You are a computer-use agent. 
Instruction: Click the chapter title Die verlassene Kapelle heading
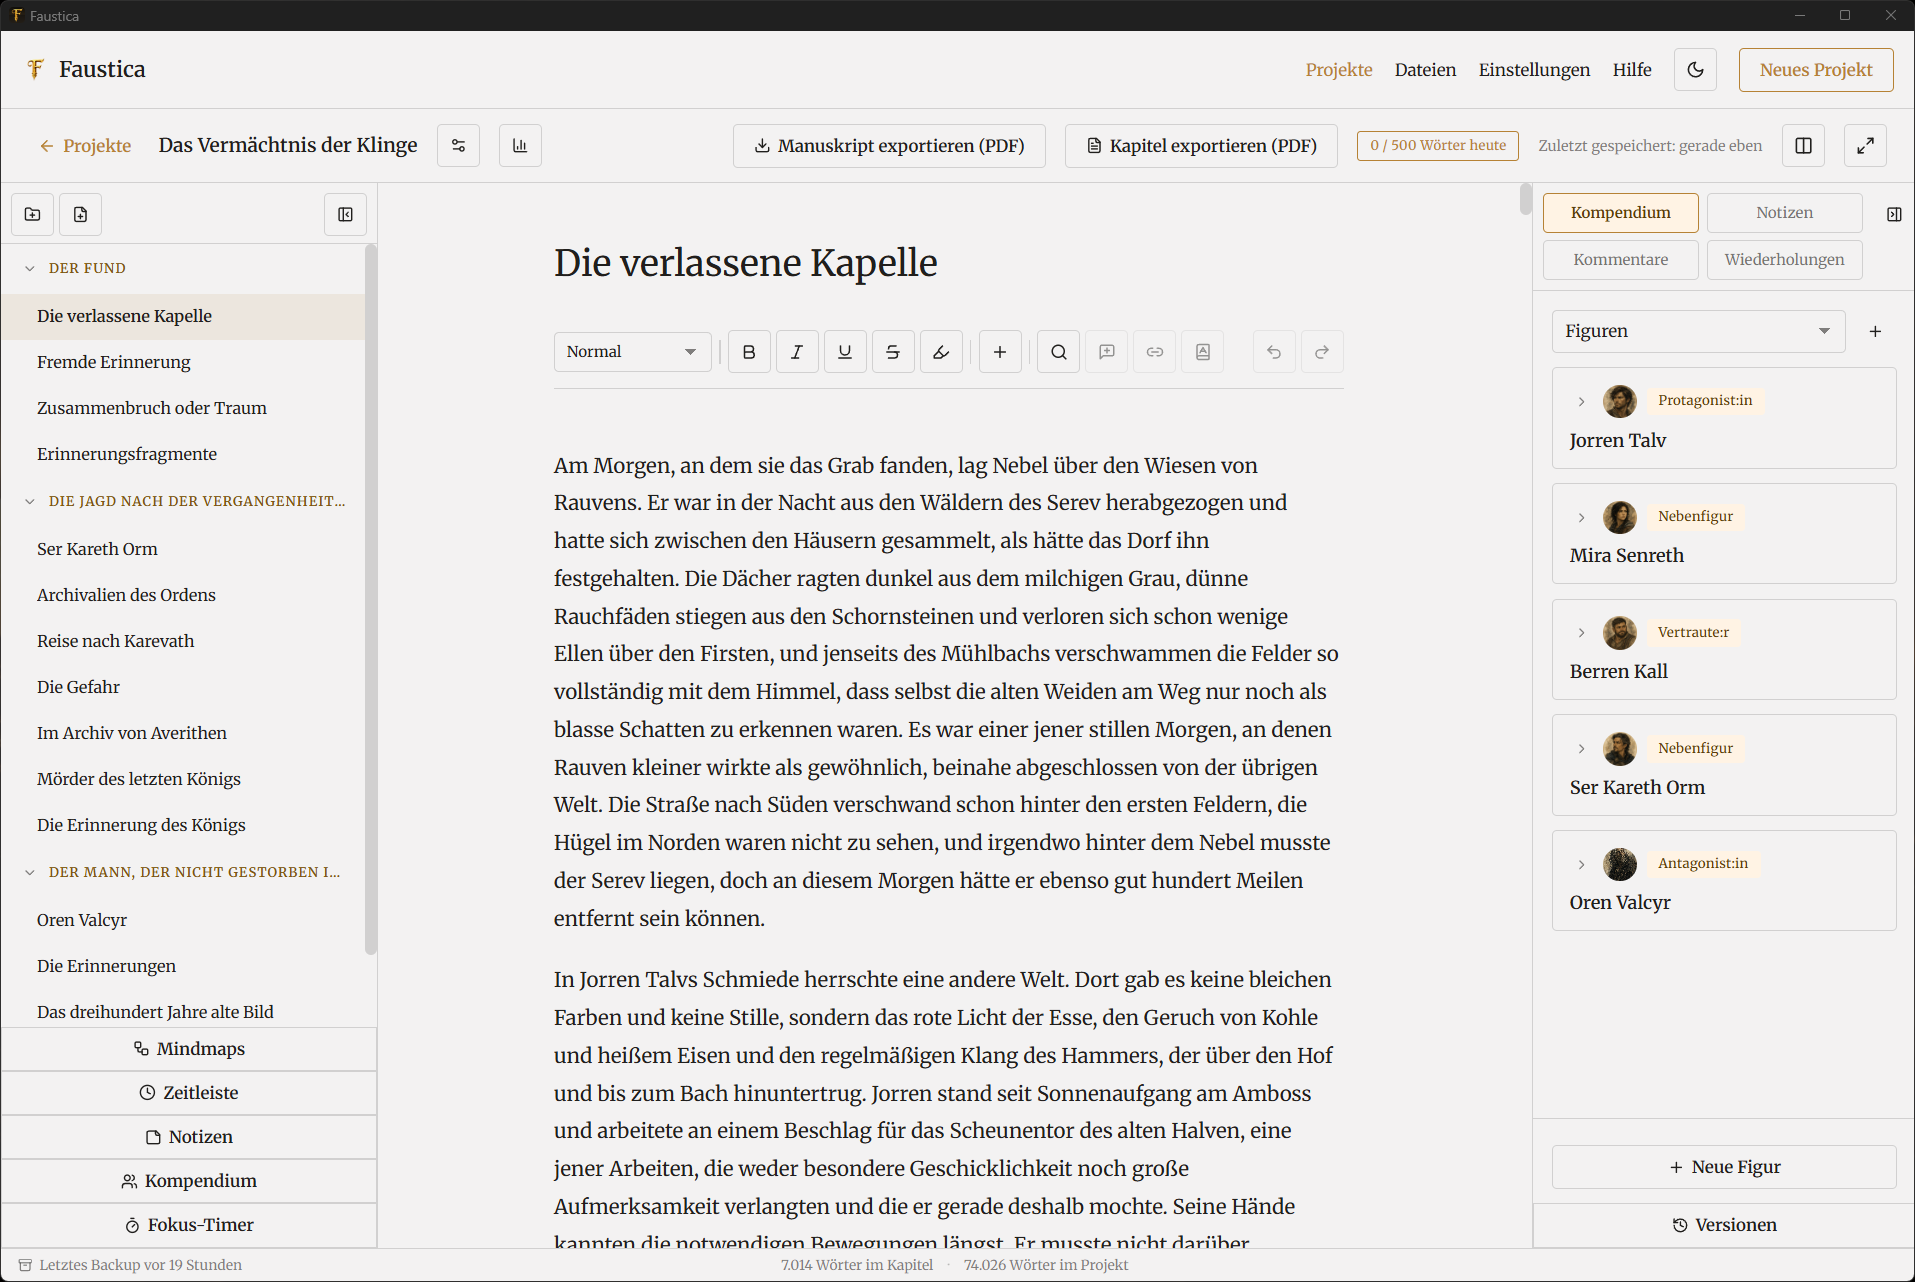[745, 263]
